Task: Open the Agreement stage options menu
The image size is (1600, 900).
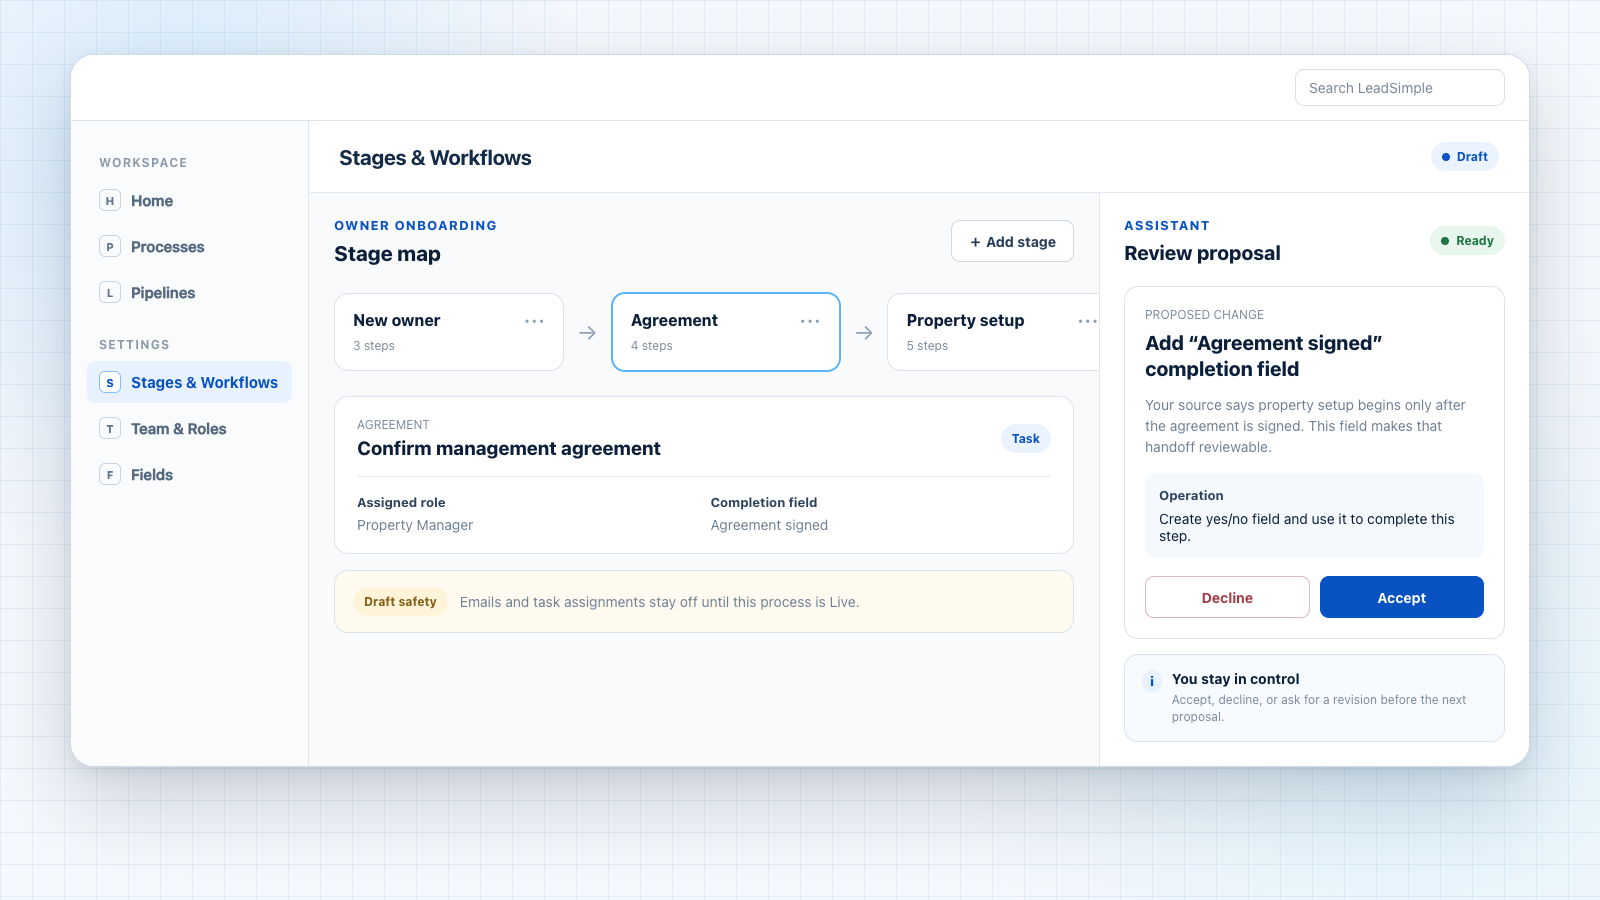Action: click(810, 321)
